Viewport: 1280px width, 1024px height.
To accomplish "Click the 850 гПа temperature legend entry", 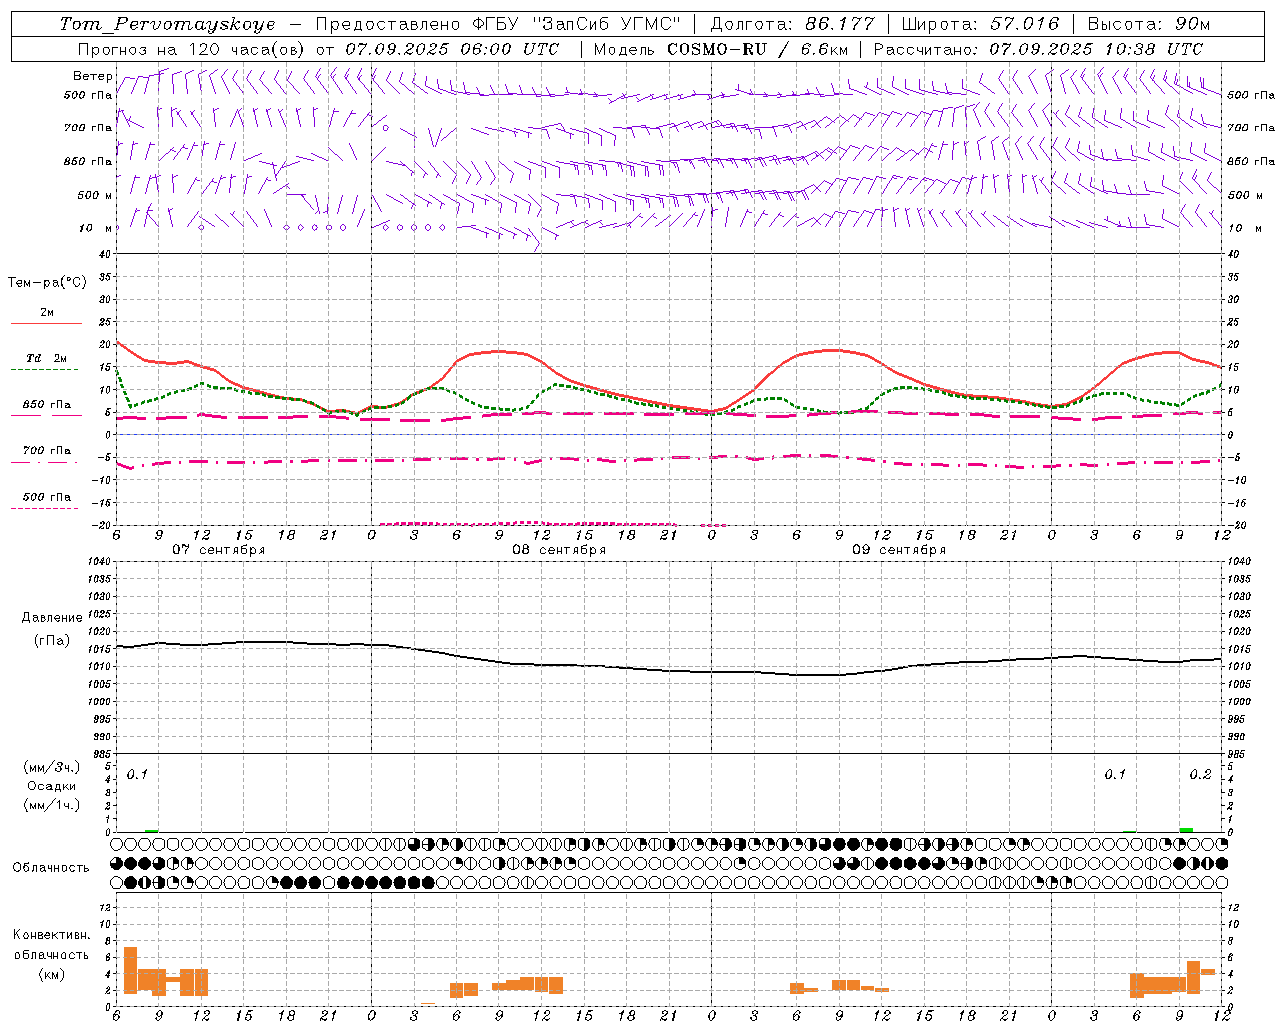I will pyautogui.click(x=47, y=405).
